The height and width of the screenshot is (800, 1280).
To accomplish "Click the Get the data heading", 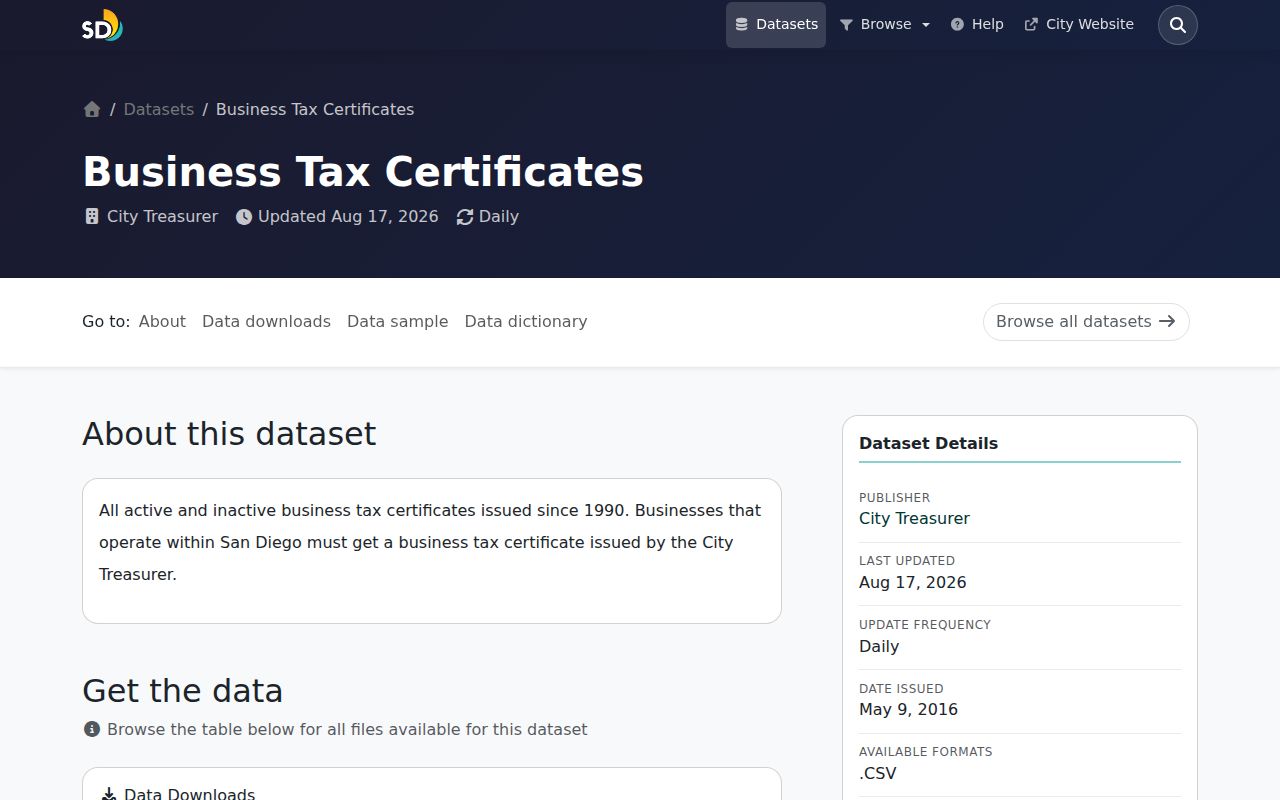I will 182,690.
